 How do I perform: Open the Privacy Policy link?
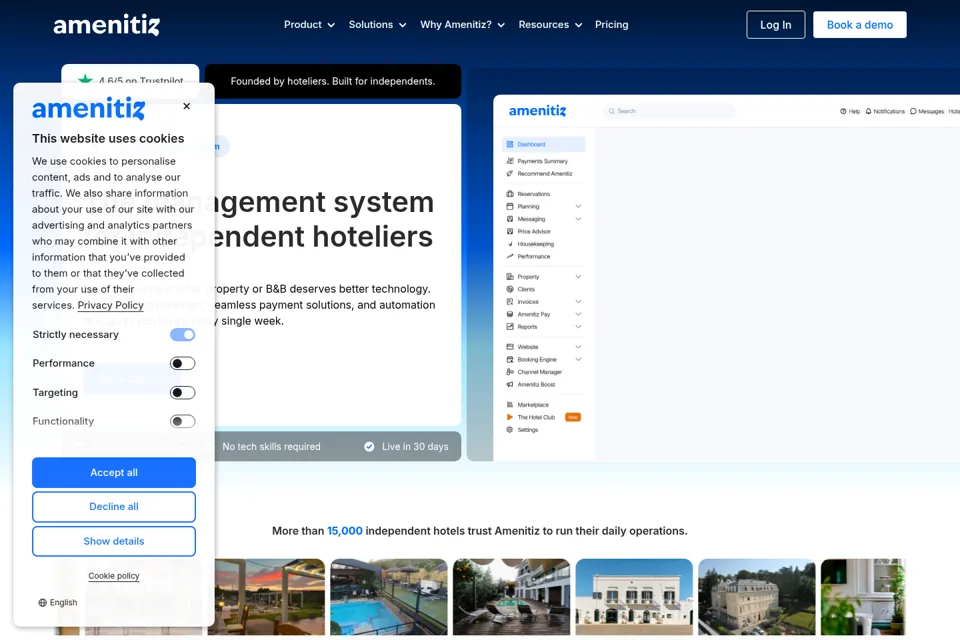[x=111, y=305]
